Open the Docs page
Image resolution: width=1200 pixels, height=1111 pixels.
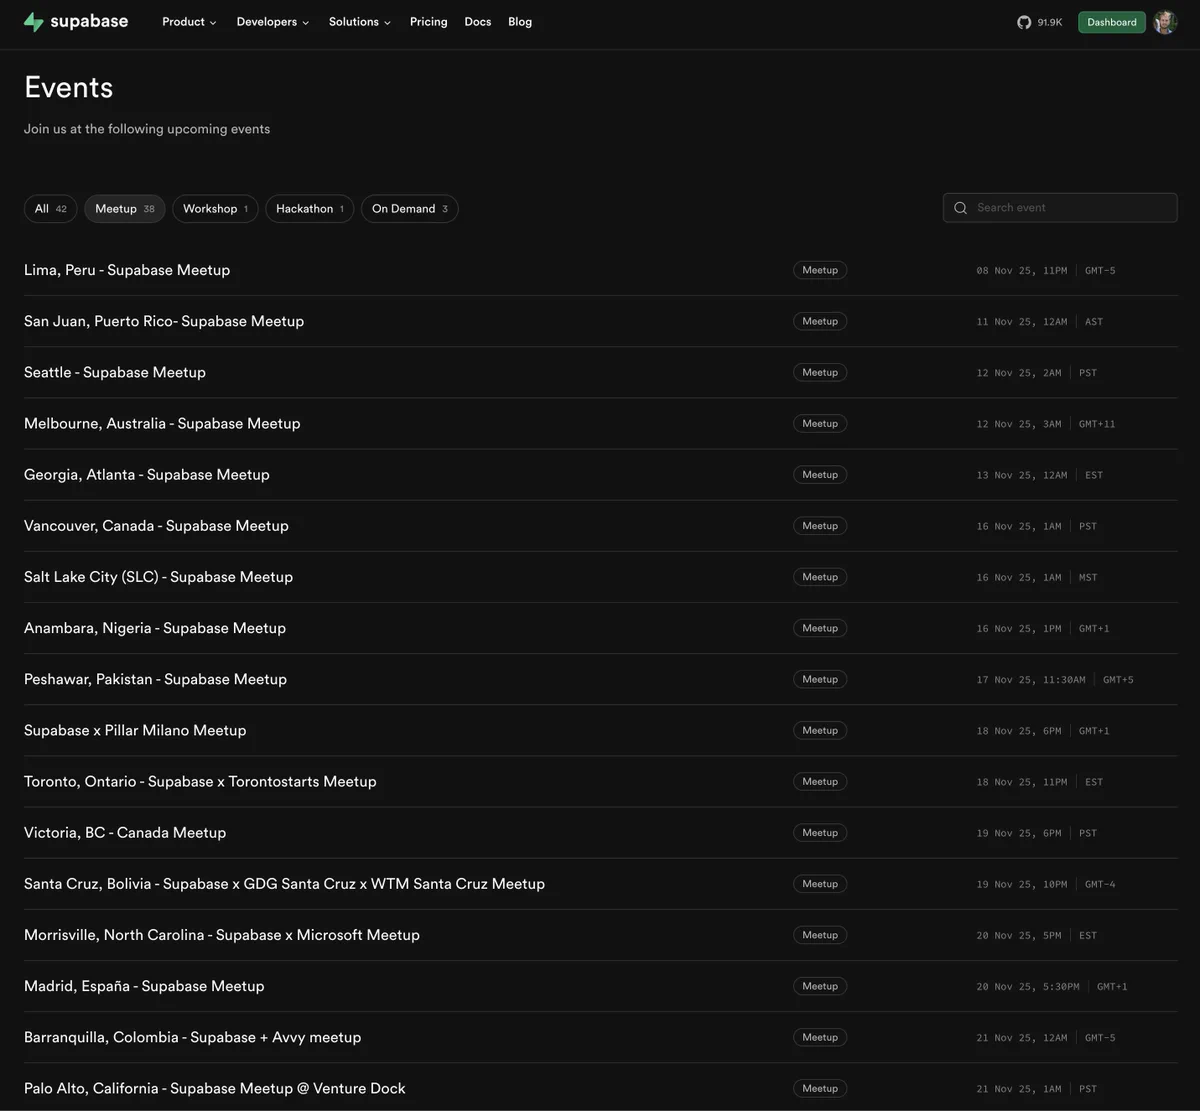pos(478,22)
